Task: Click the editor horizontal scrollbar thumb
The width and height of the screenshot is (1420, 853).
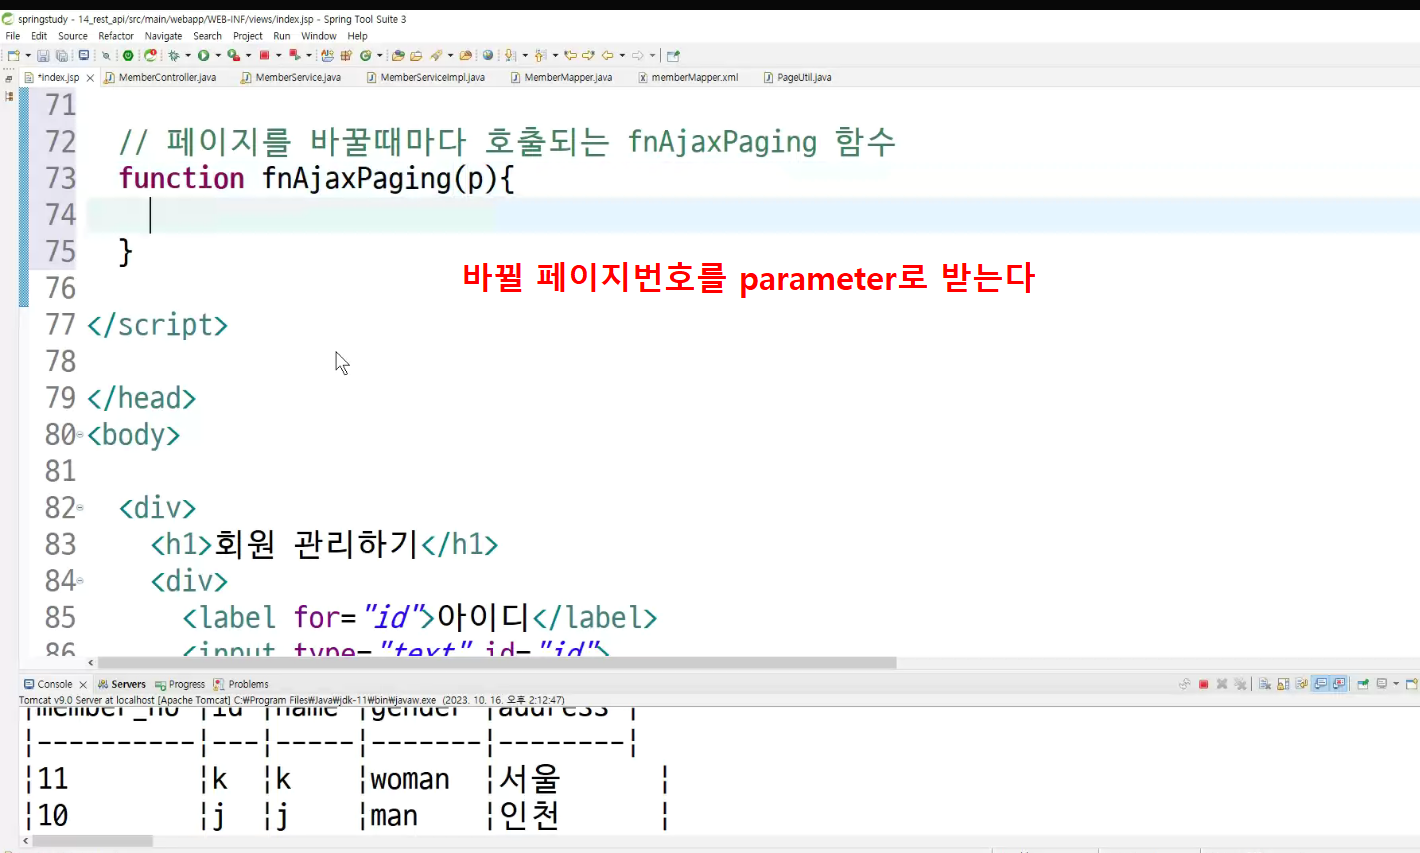Action: pyautogui.click(x=497, y=662)
